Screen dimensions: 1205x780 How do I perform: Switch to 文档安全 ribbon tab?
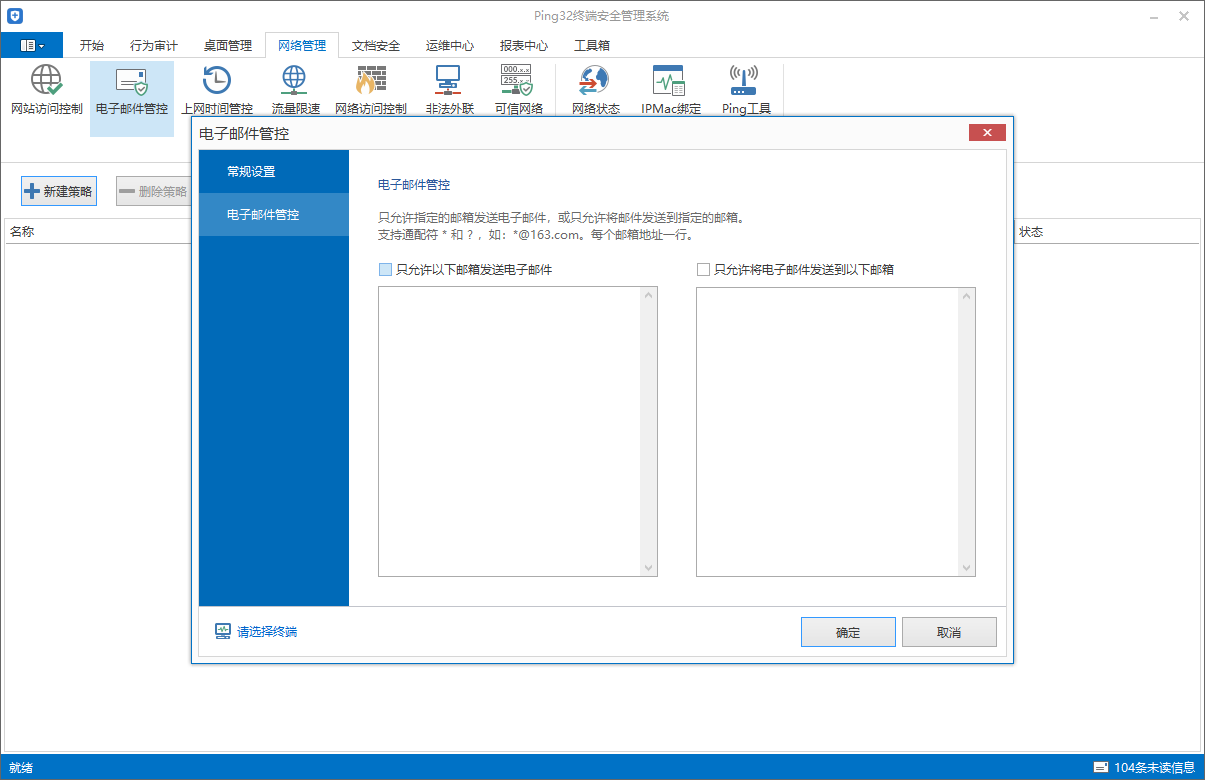click(376, 46)
